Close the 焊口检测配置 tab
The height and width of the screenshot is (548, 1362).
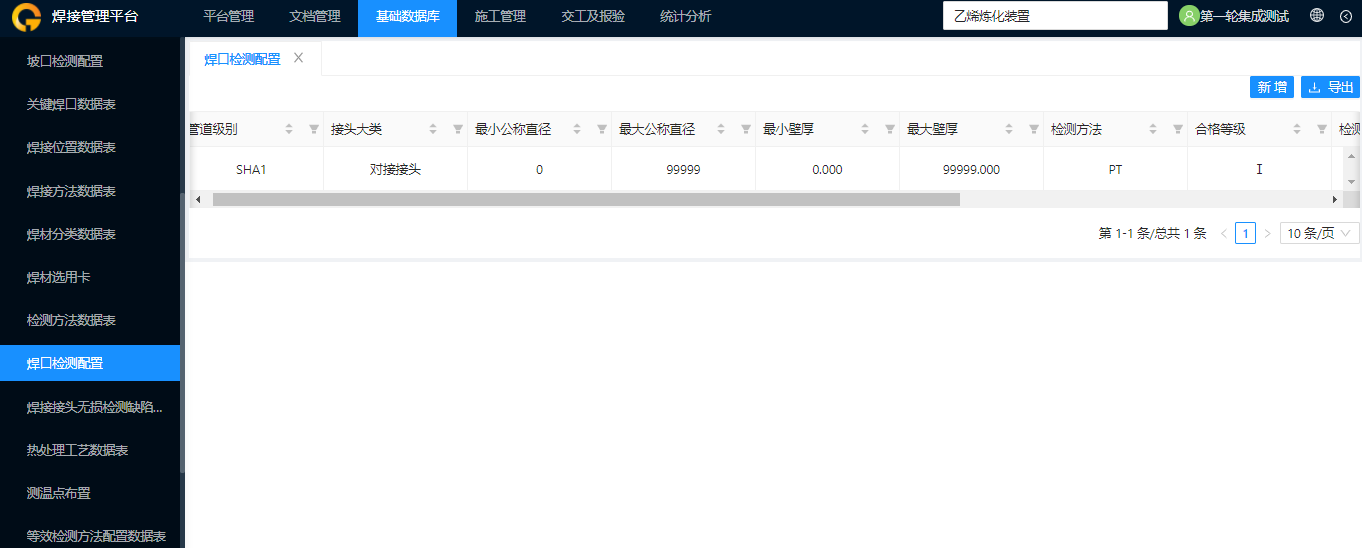(x=298, y=58)
